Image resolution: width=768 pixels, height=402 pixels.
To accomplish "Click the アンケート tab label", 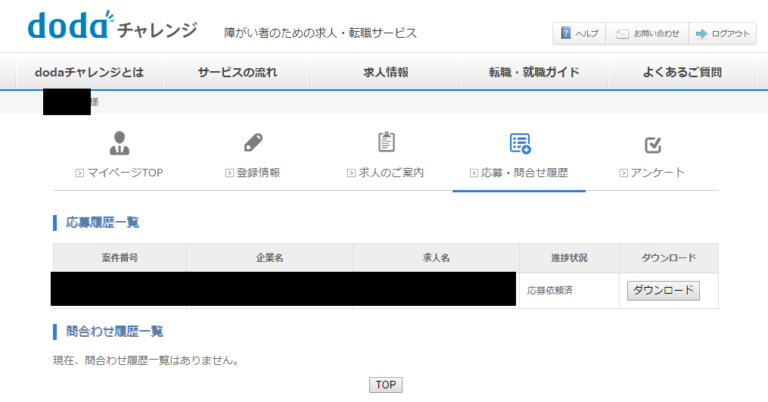I will coord(658,173).
